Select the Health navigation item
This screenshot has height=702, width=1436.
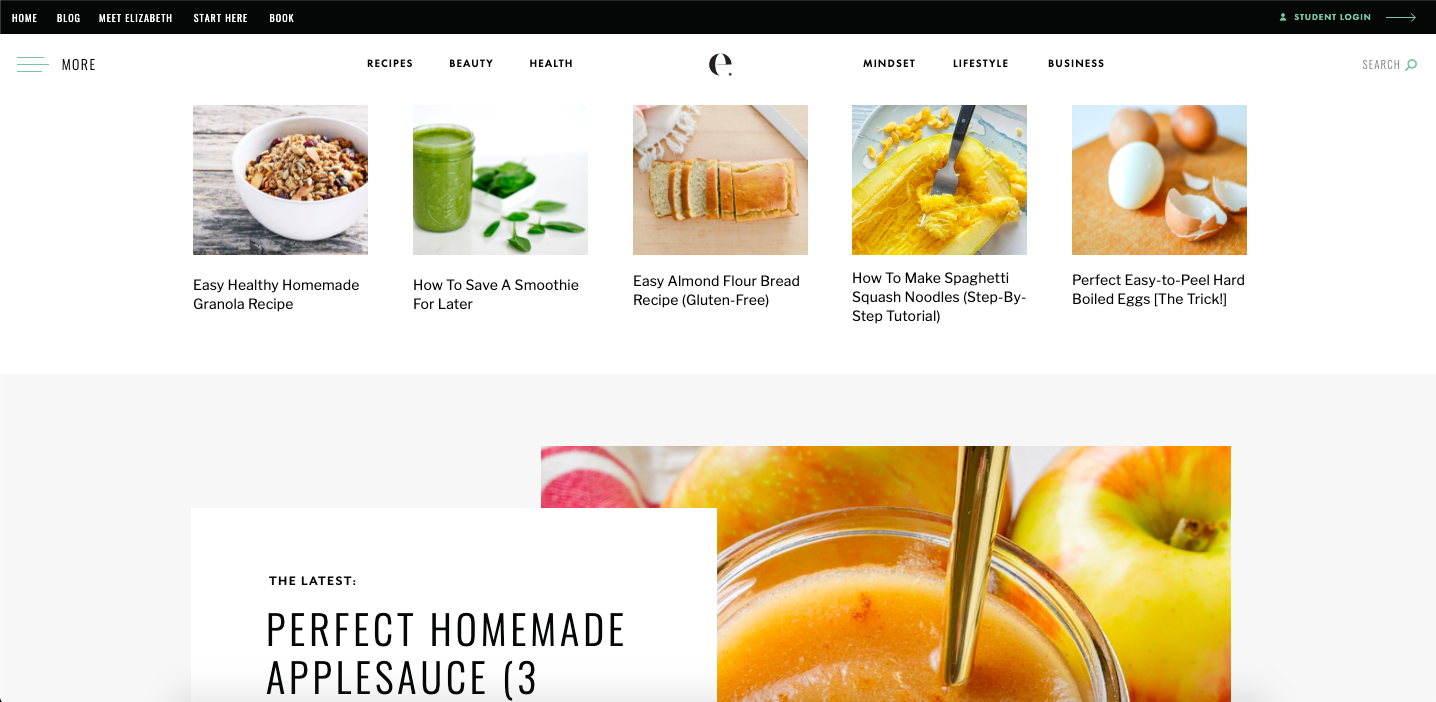[551, 63]
